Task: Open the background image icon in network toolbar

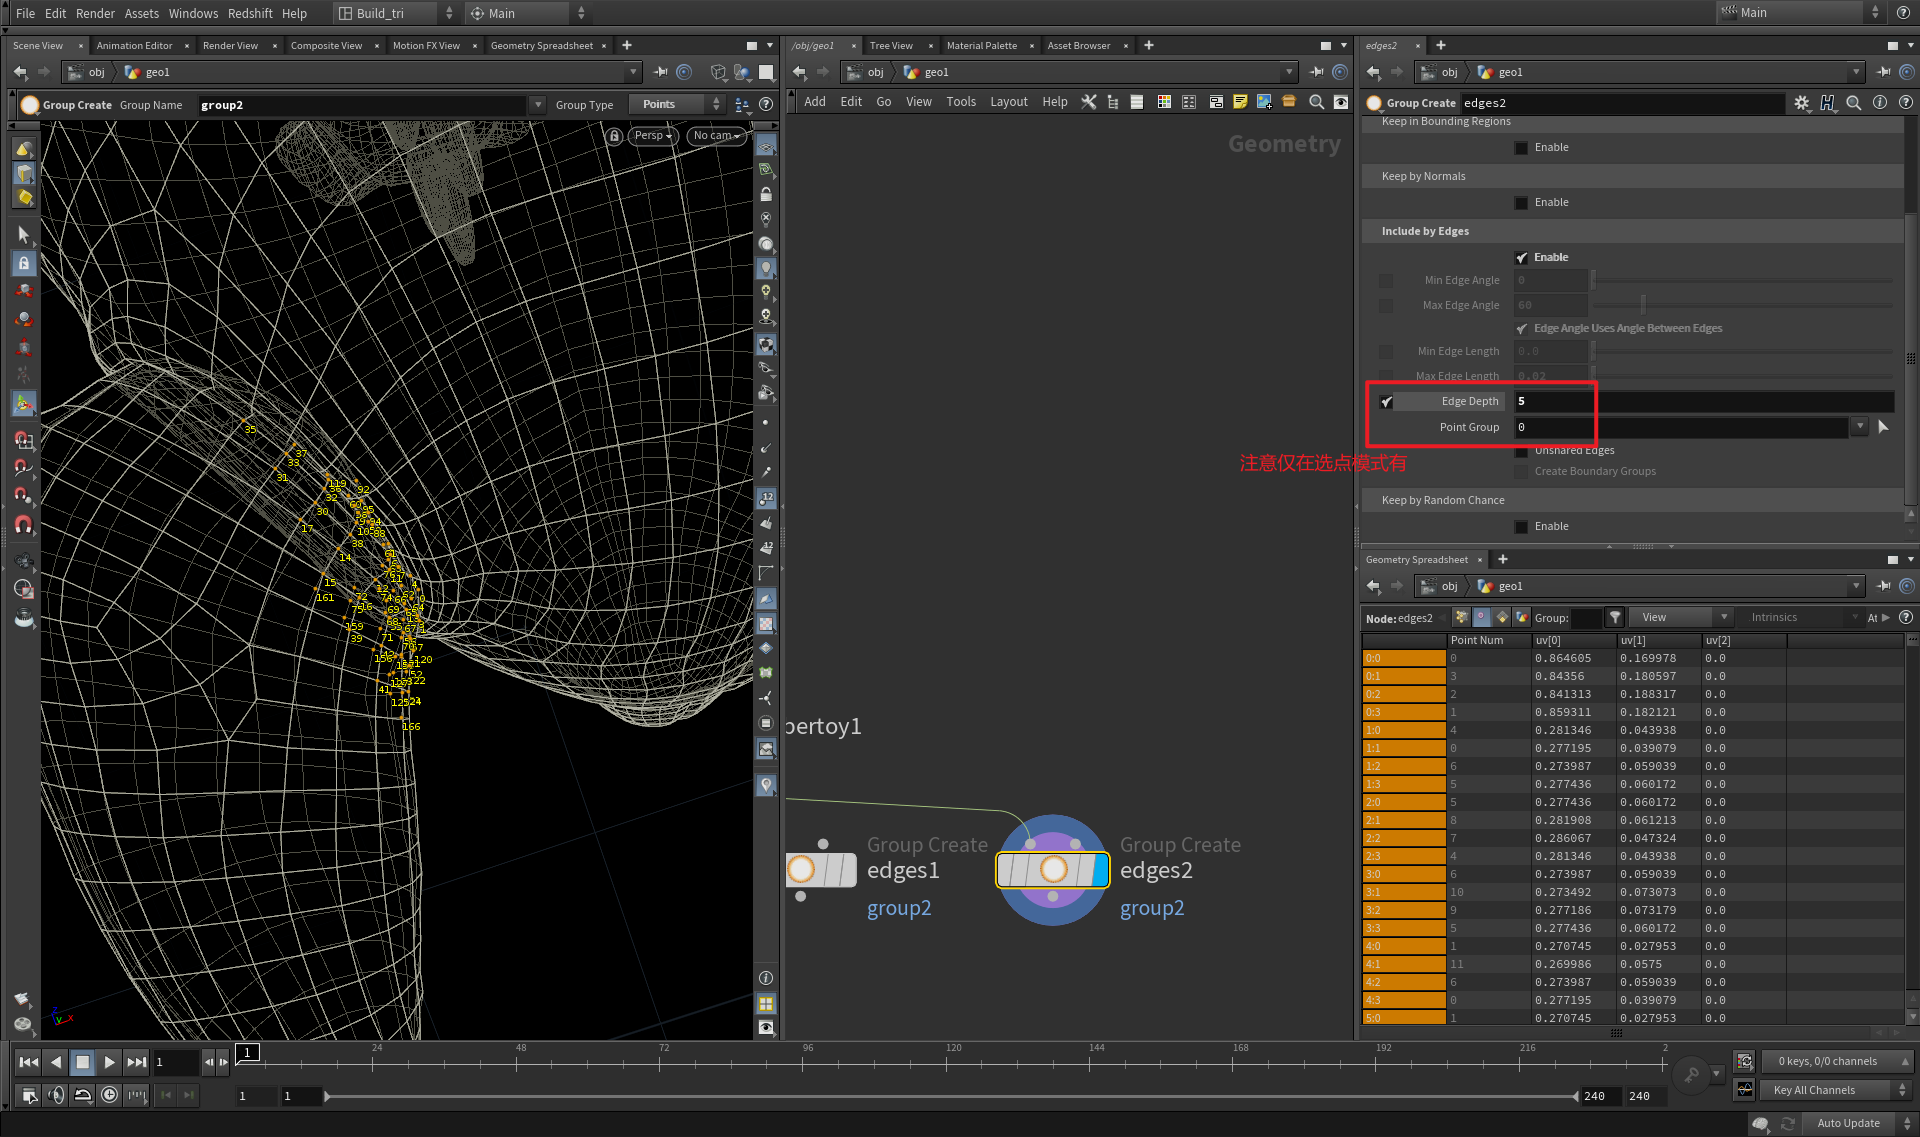Action: [x=1264, y=101]
